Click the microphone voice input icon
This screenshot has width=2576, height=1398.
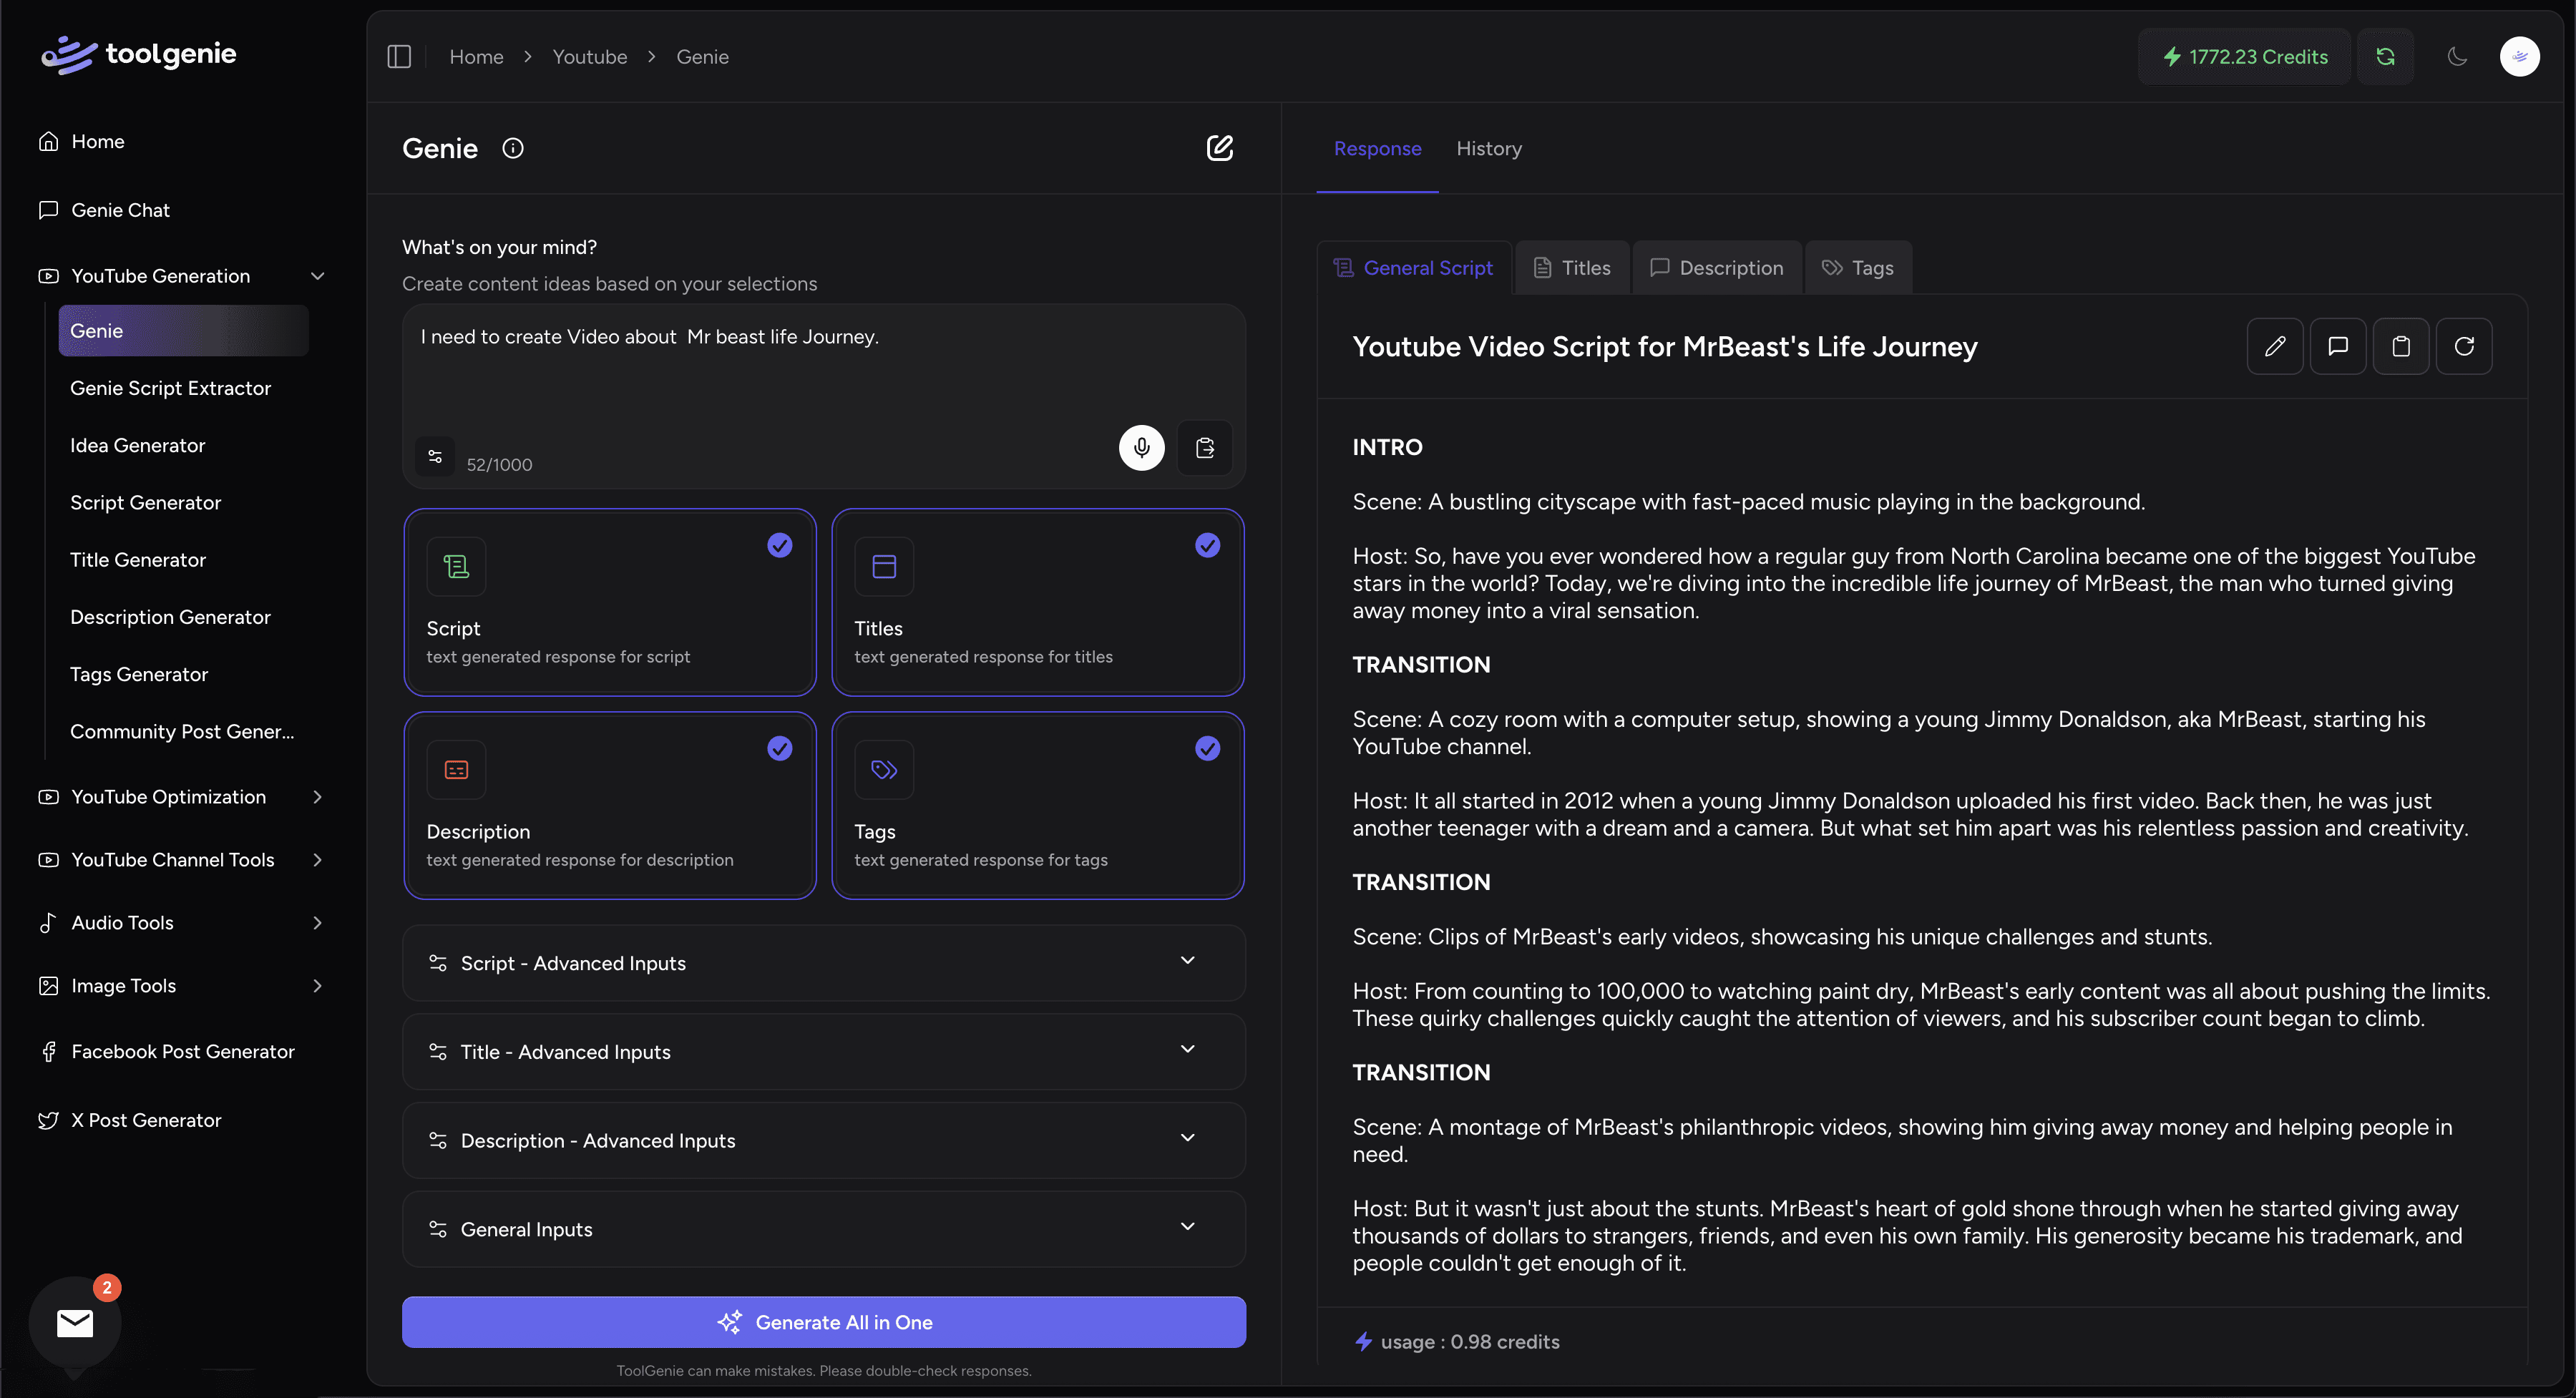(x=1141, y=448)
